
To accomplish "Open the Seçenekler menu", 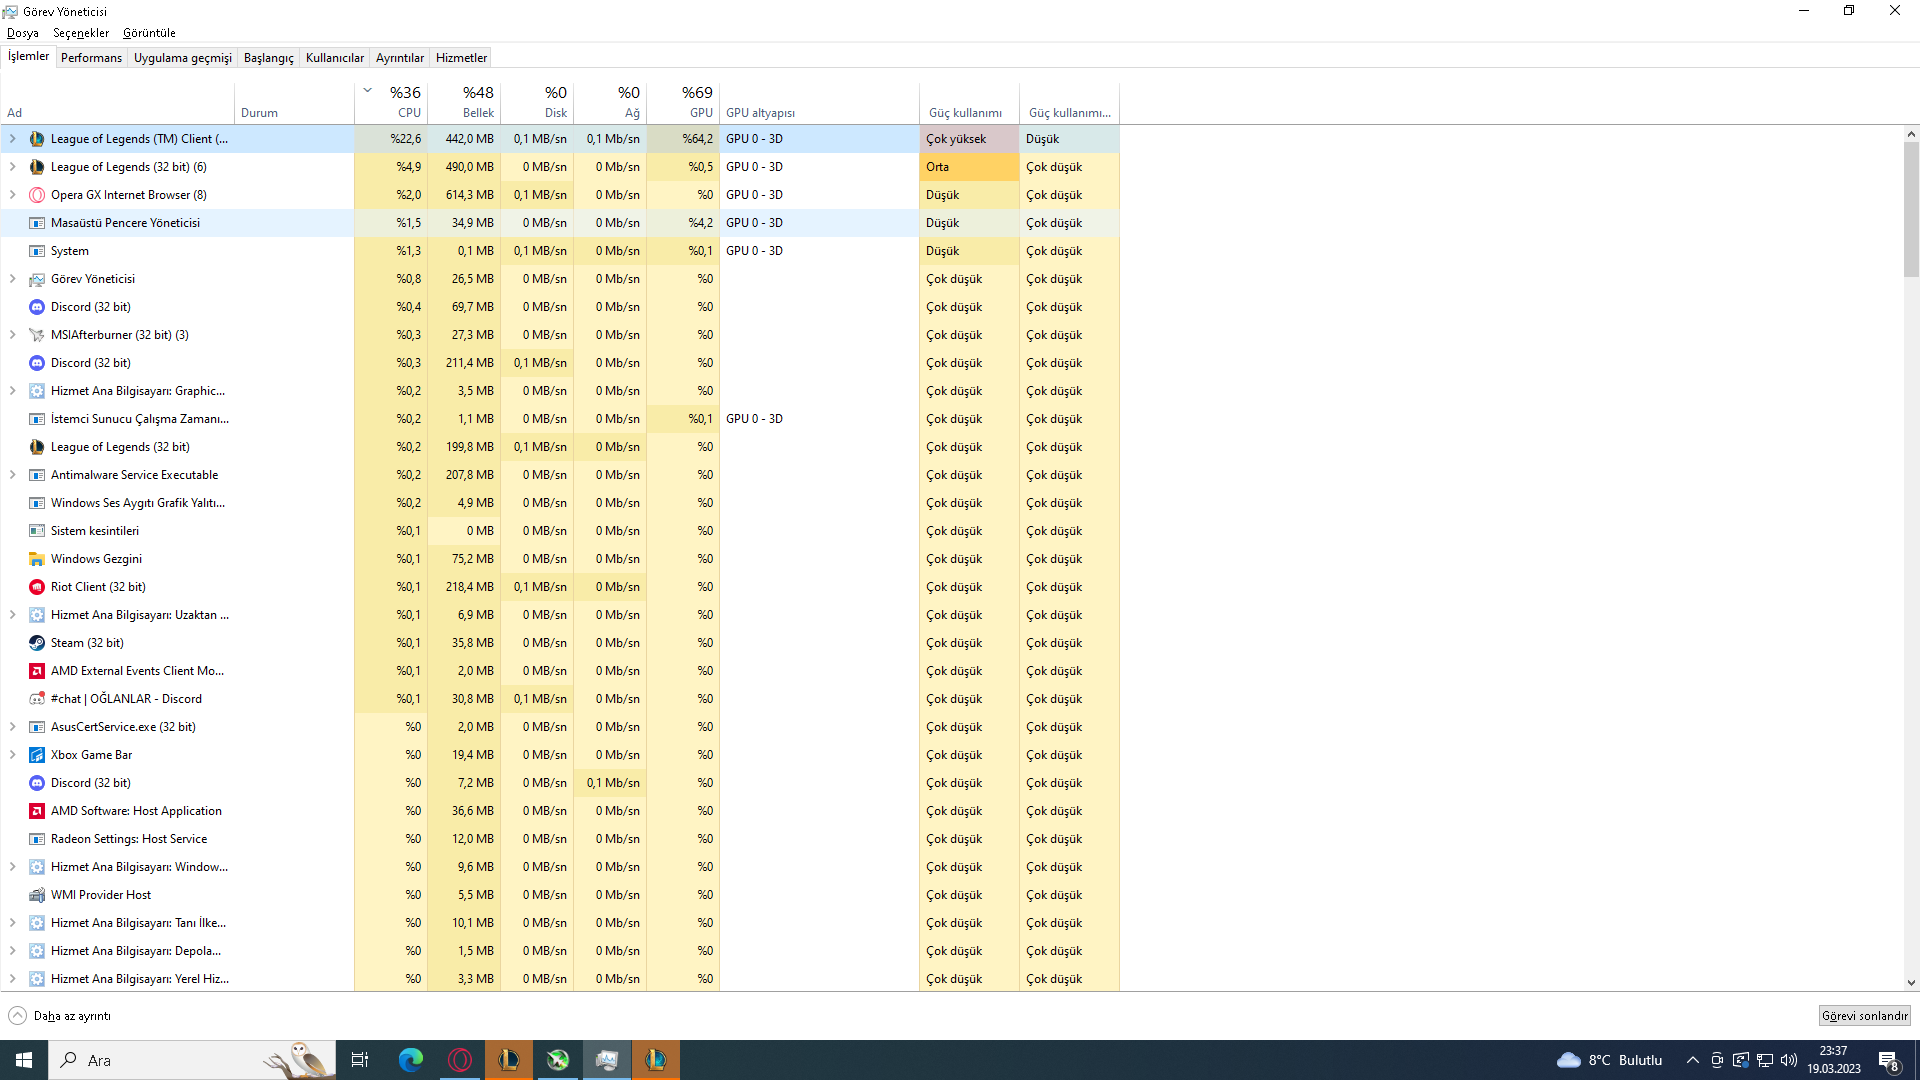I will coord(81,33).
